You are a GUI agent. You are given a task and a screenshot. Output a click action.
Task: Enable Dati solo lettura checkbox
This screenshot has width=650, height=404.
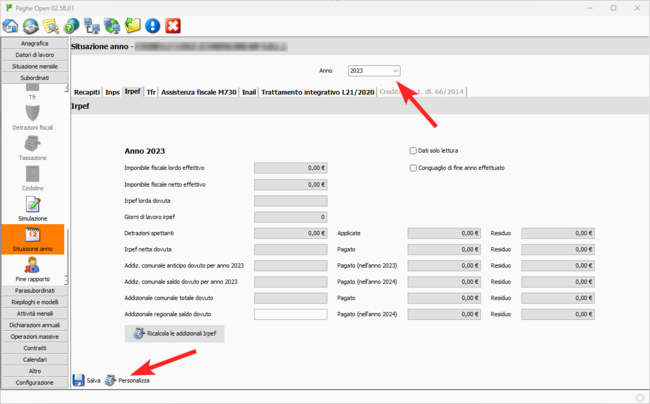412,151
